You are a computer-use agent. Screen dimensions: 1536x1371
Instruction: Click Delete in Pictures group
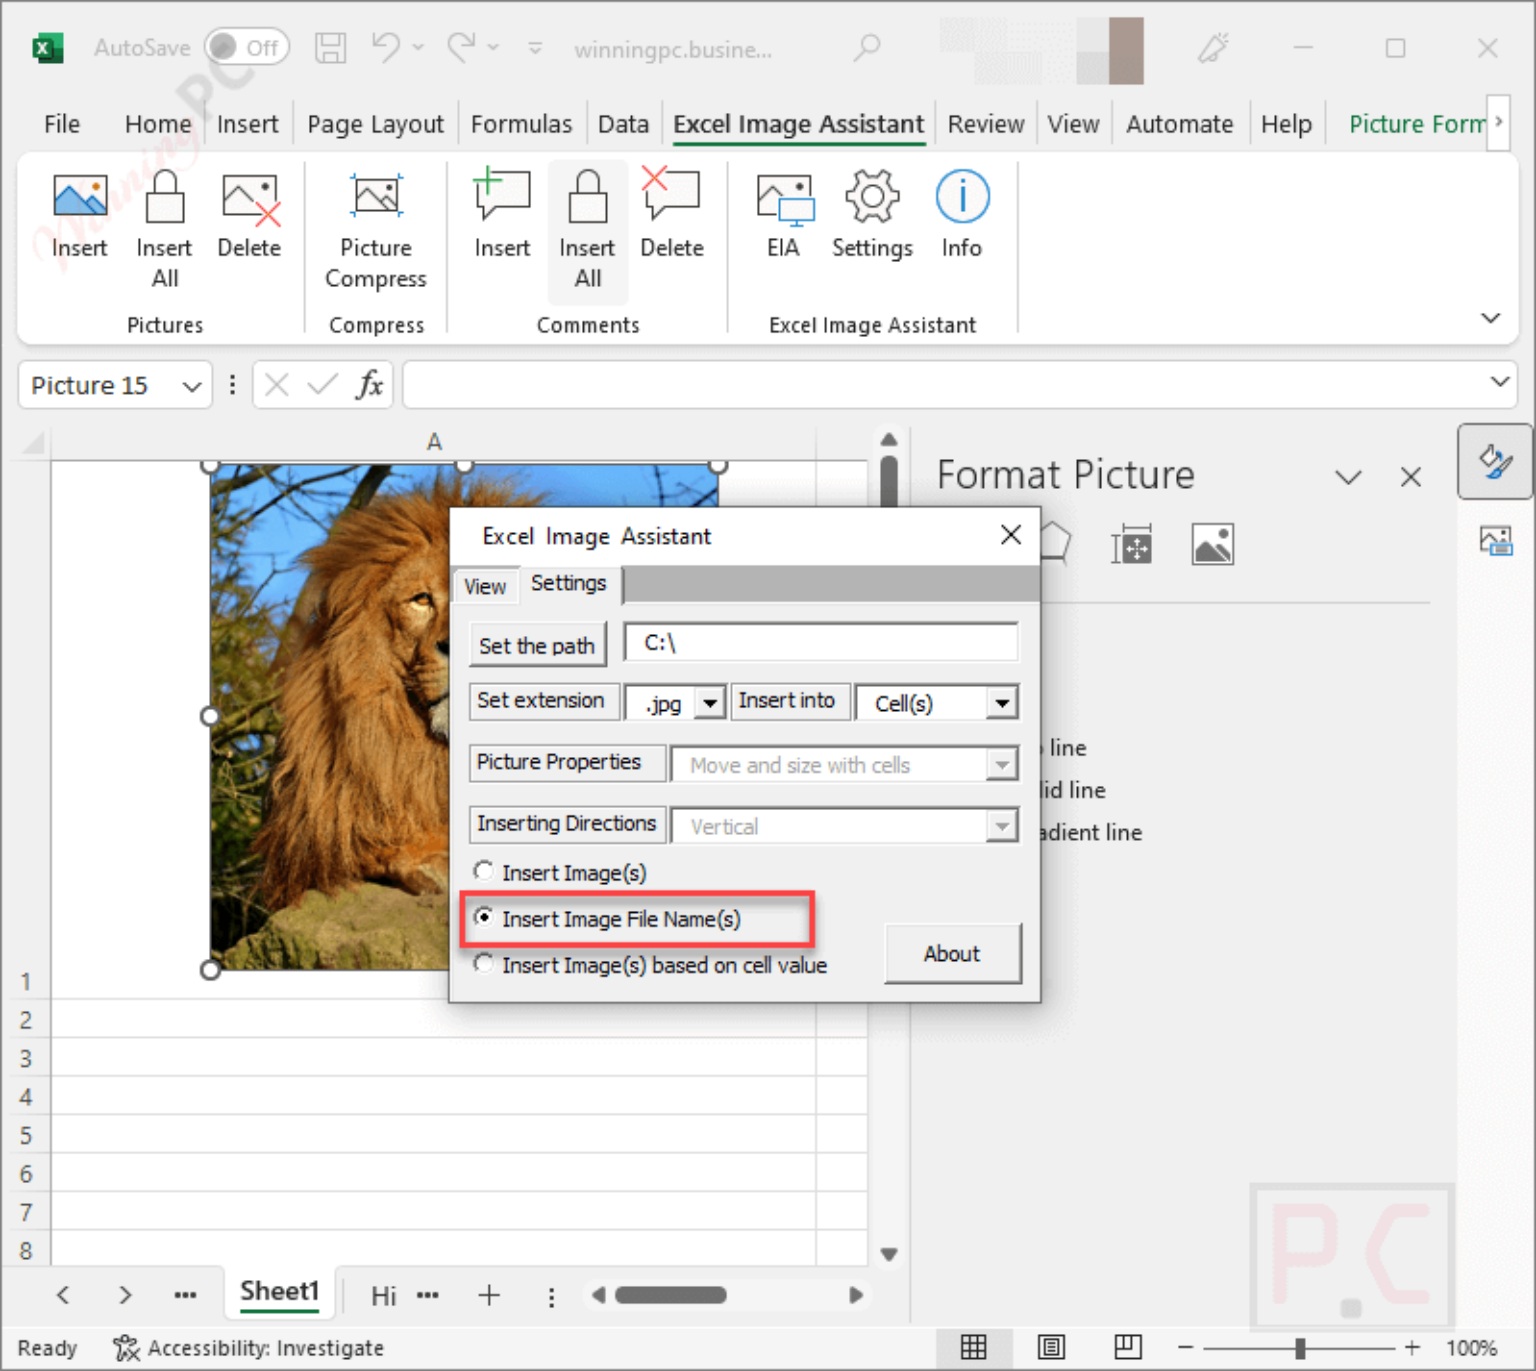click(249, 215)
